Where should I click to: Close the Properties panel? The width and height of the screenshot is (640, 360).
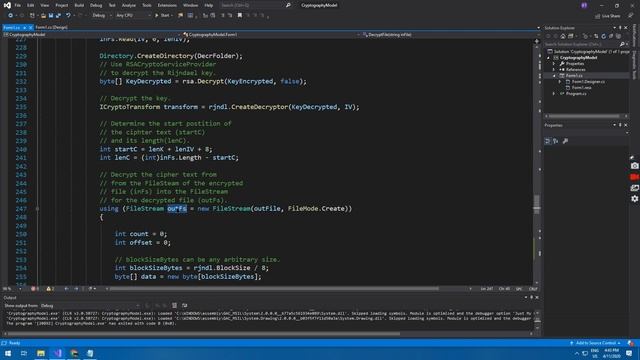point(626,125)
